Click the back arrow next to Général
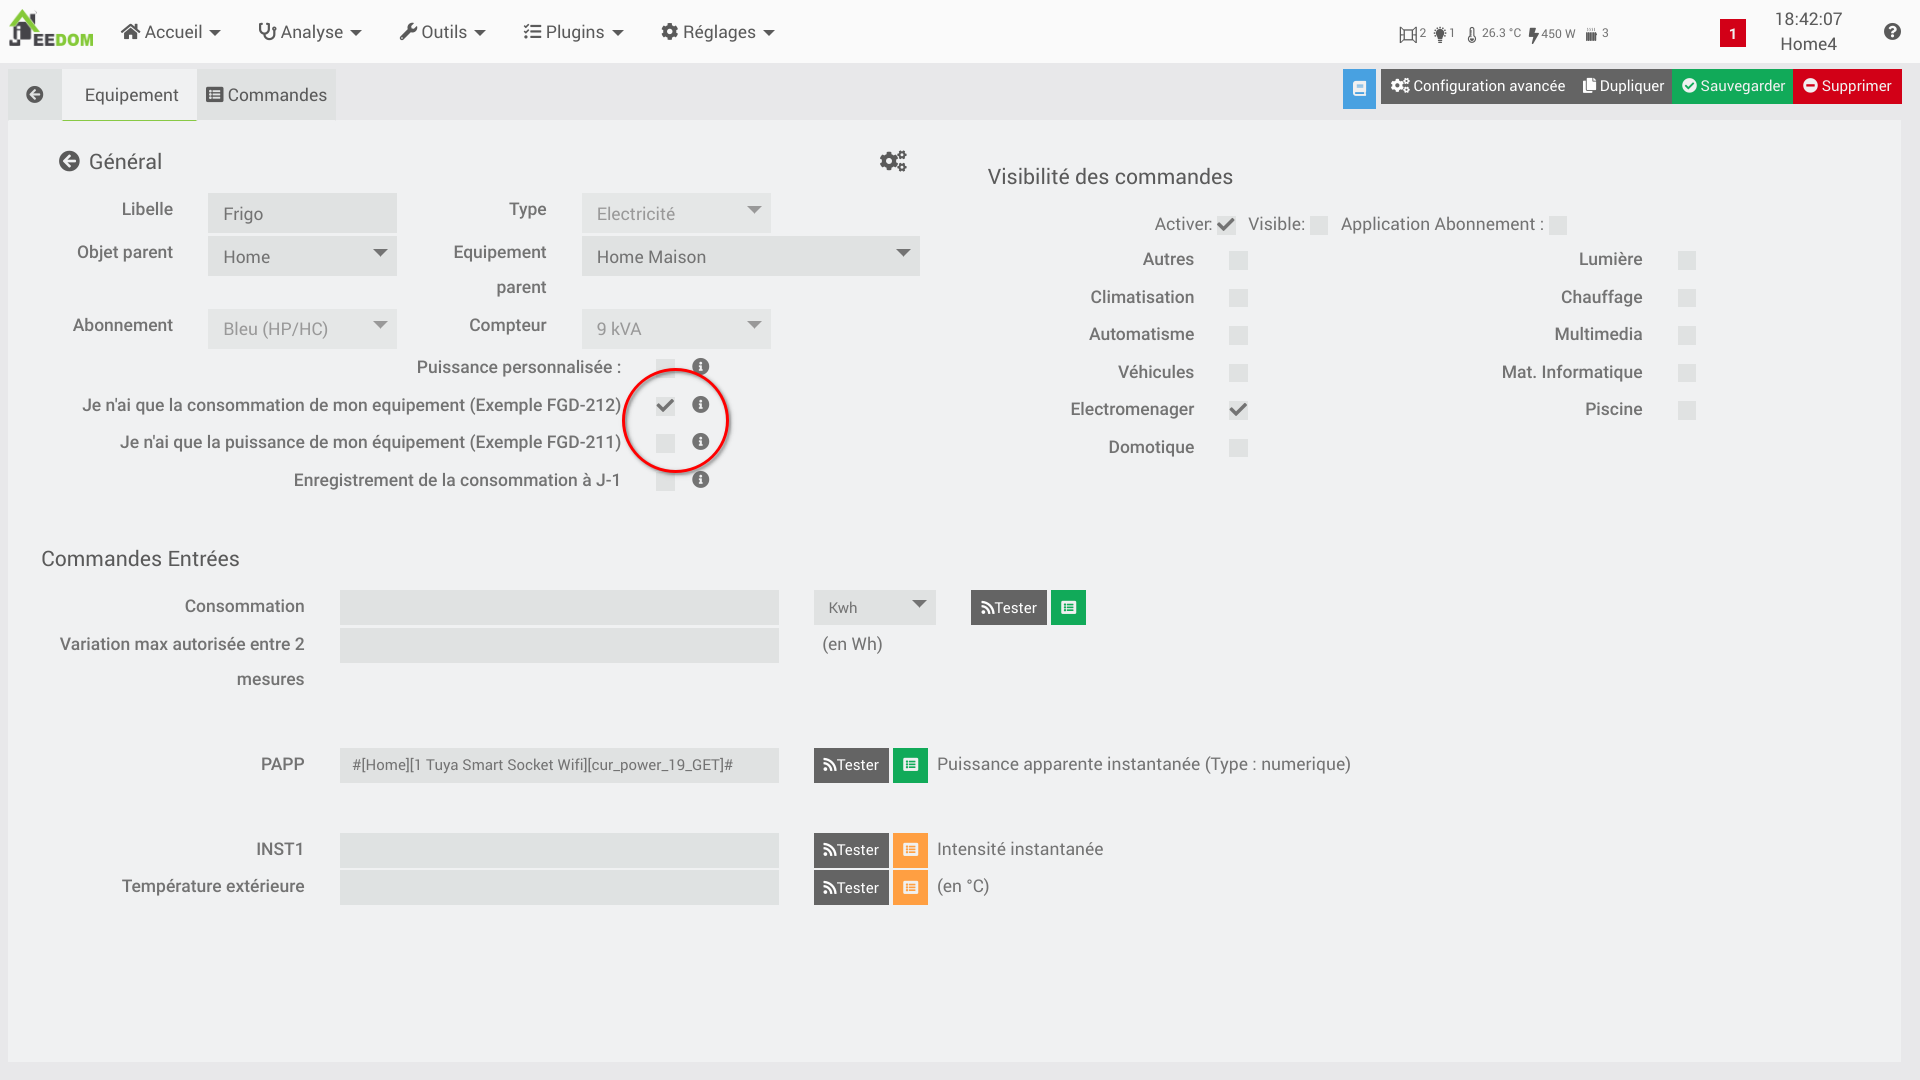This screenshot has width=1920, height=1080. (69, 161)
